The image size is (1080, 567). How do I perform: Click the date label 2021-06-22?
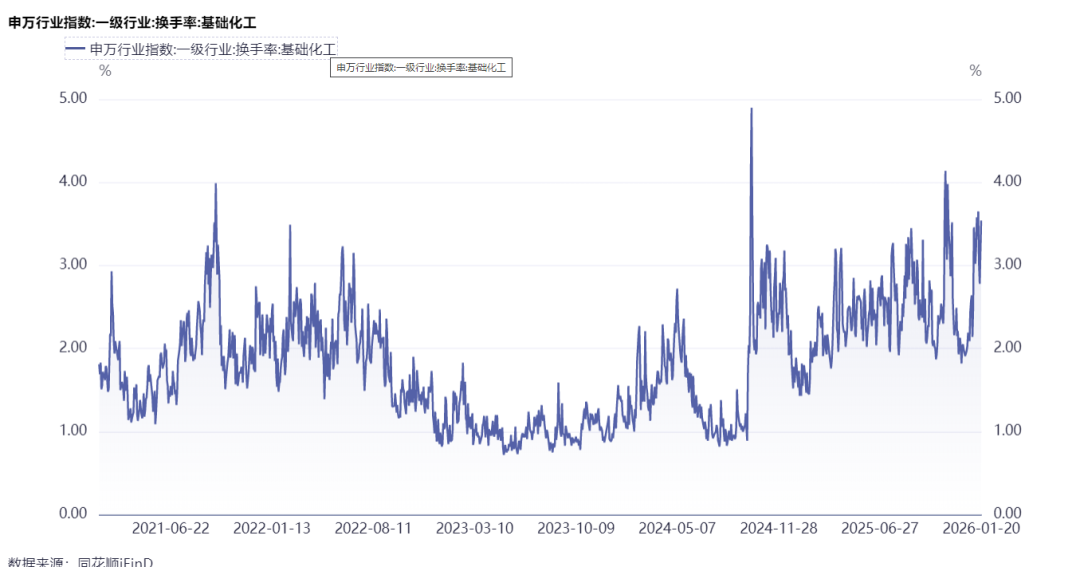coord(170,528)
